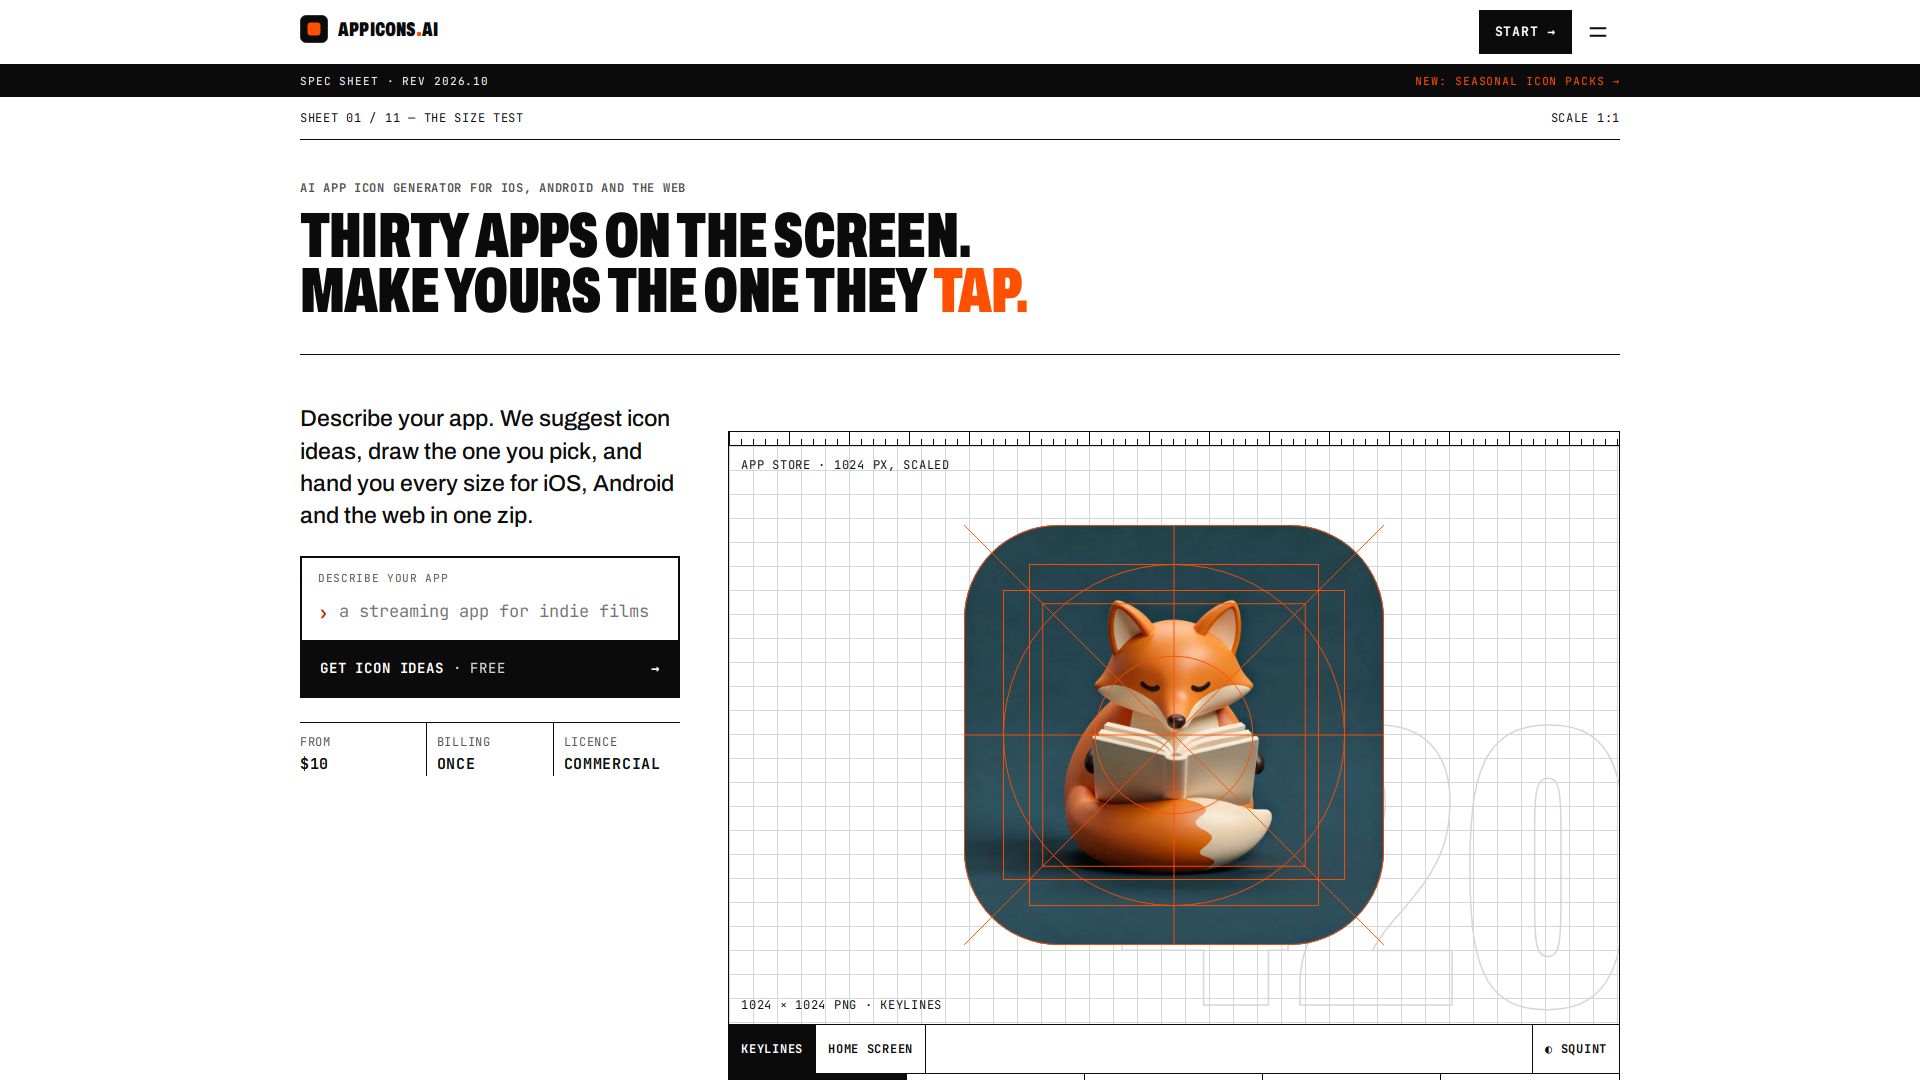
Task: Click the '1024 × 1024 PNG · KEYLINES' caption
Action: point(841,1005)
